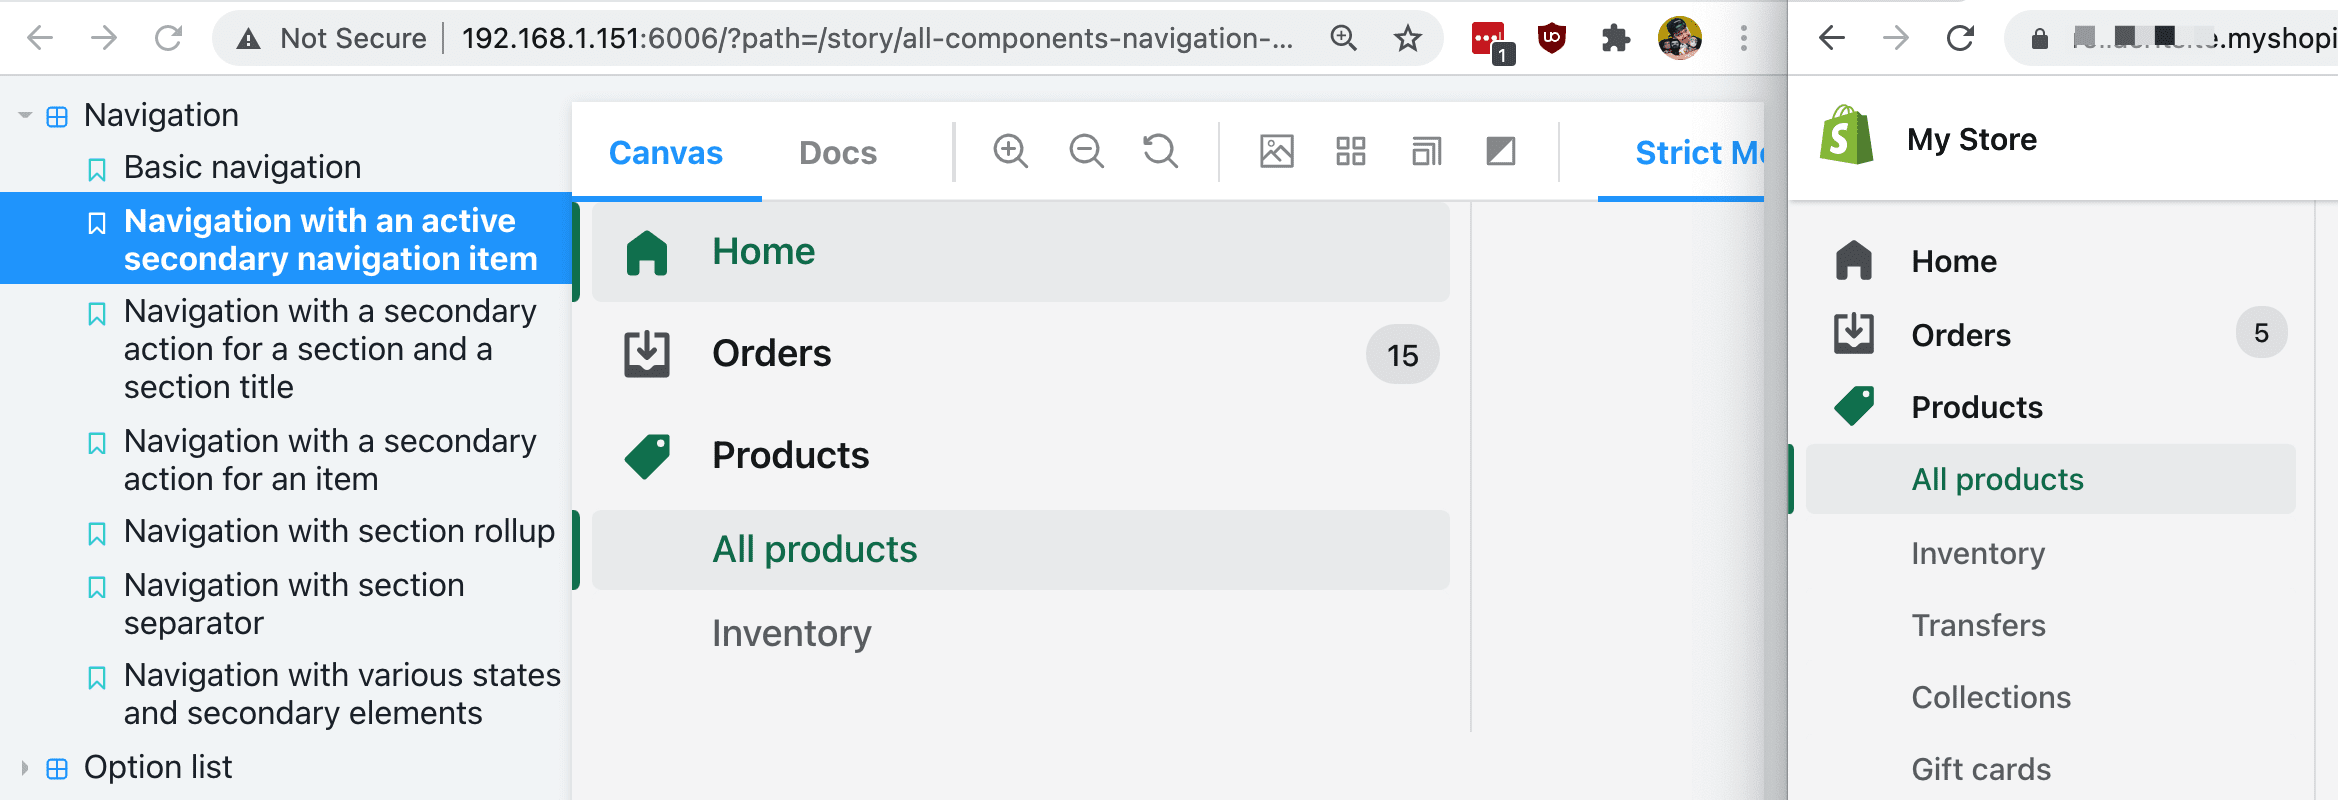
Task: Toggle the grid overlay icon
Action: pyautogui.click(x=1350, y=152)
